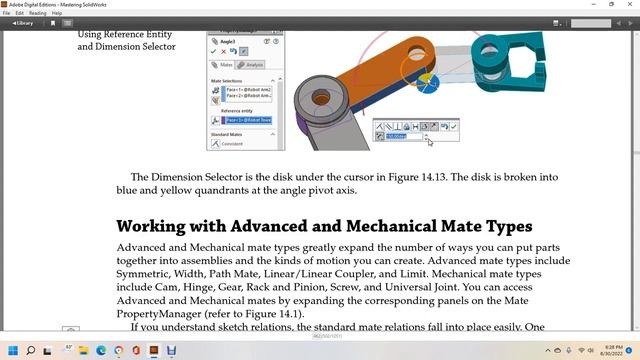Go to the next search result arrow

(x=630, y=23)
